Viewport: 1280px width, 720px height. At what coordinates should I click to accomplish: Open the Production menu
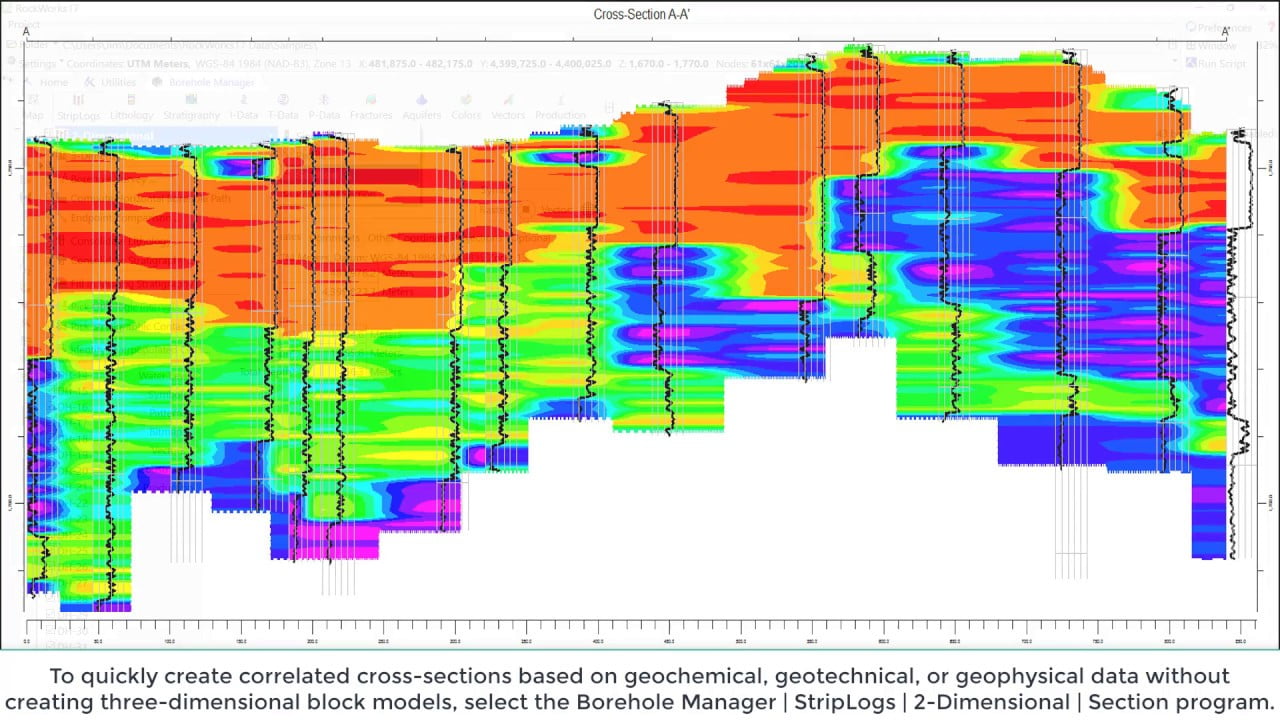point(560,107)
